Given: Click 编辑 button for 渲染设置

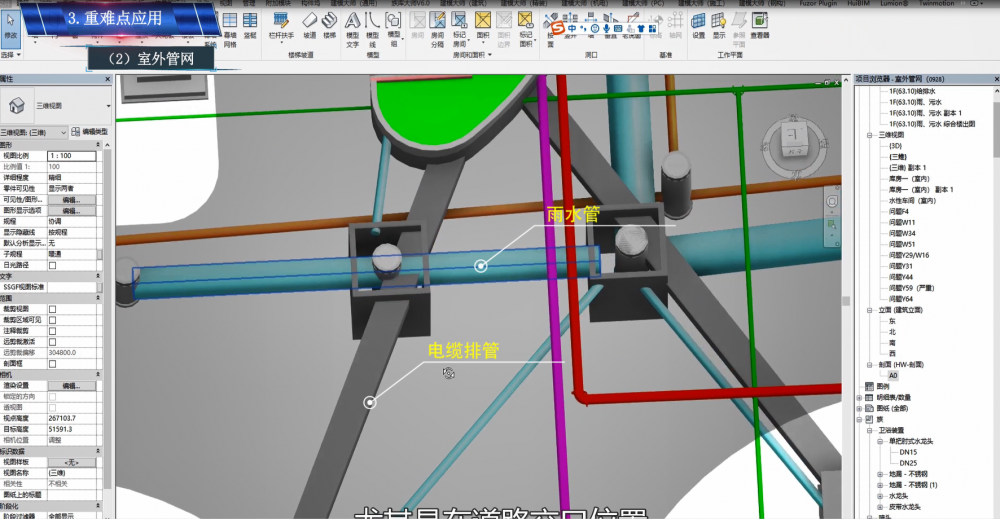Looking at the screenshot, I should tap(71, 385).
